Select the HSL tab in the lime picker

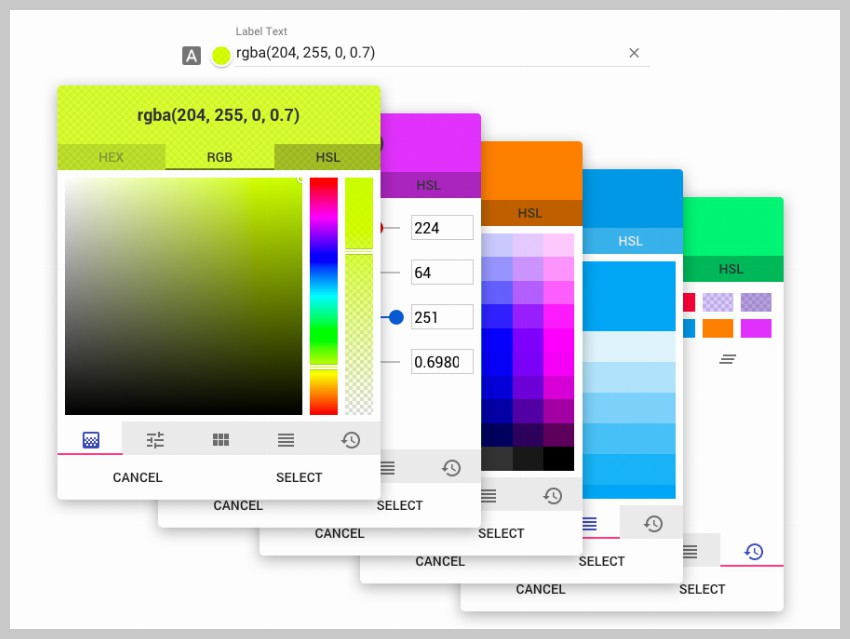coord(327,157)
